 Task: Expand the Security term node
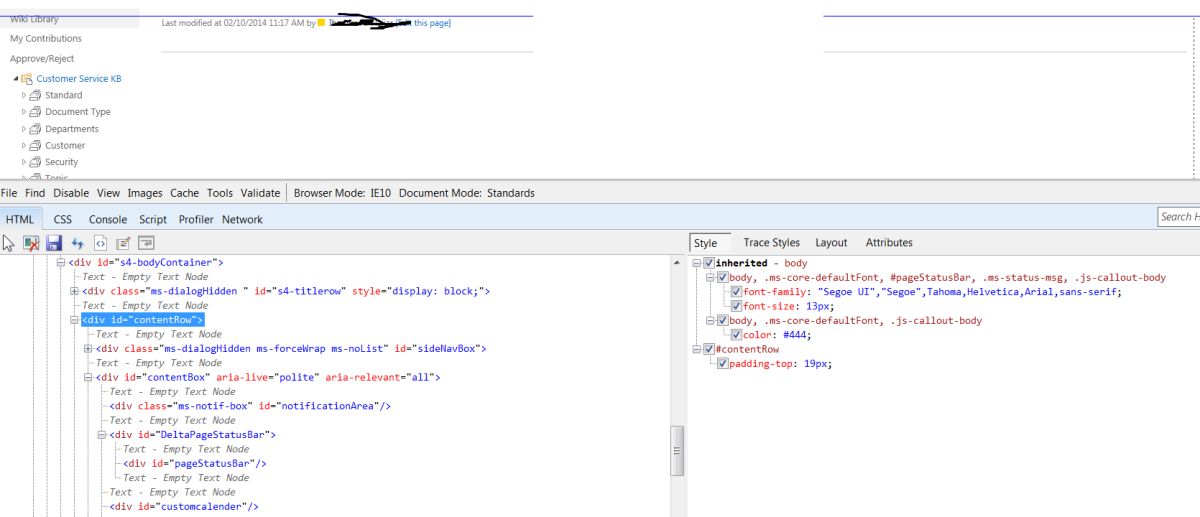(x=24, y=162)
